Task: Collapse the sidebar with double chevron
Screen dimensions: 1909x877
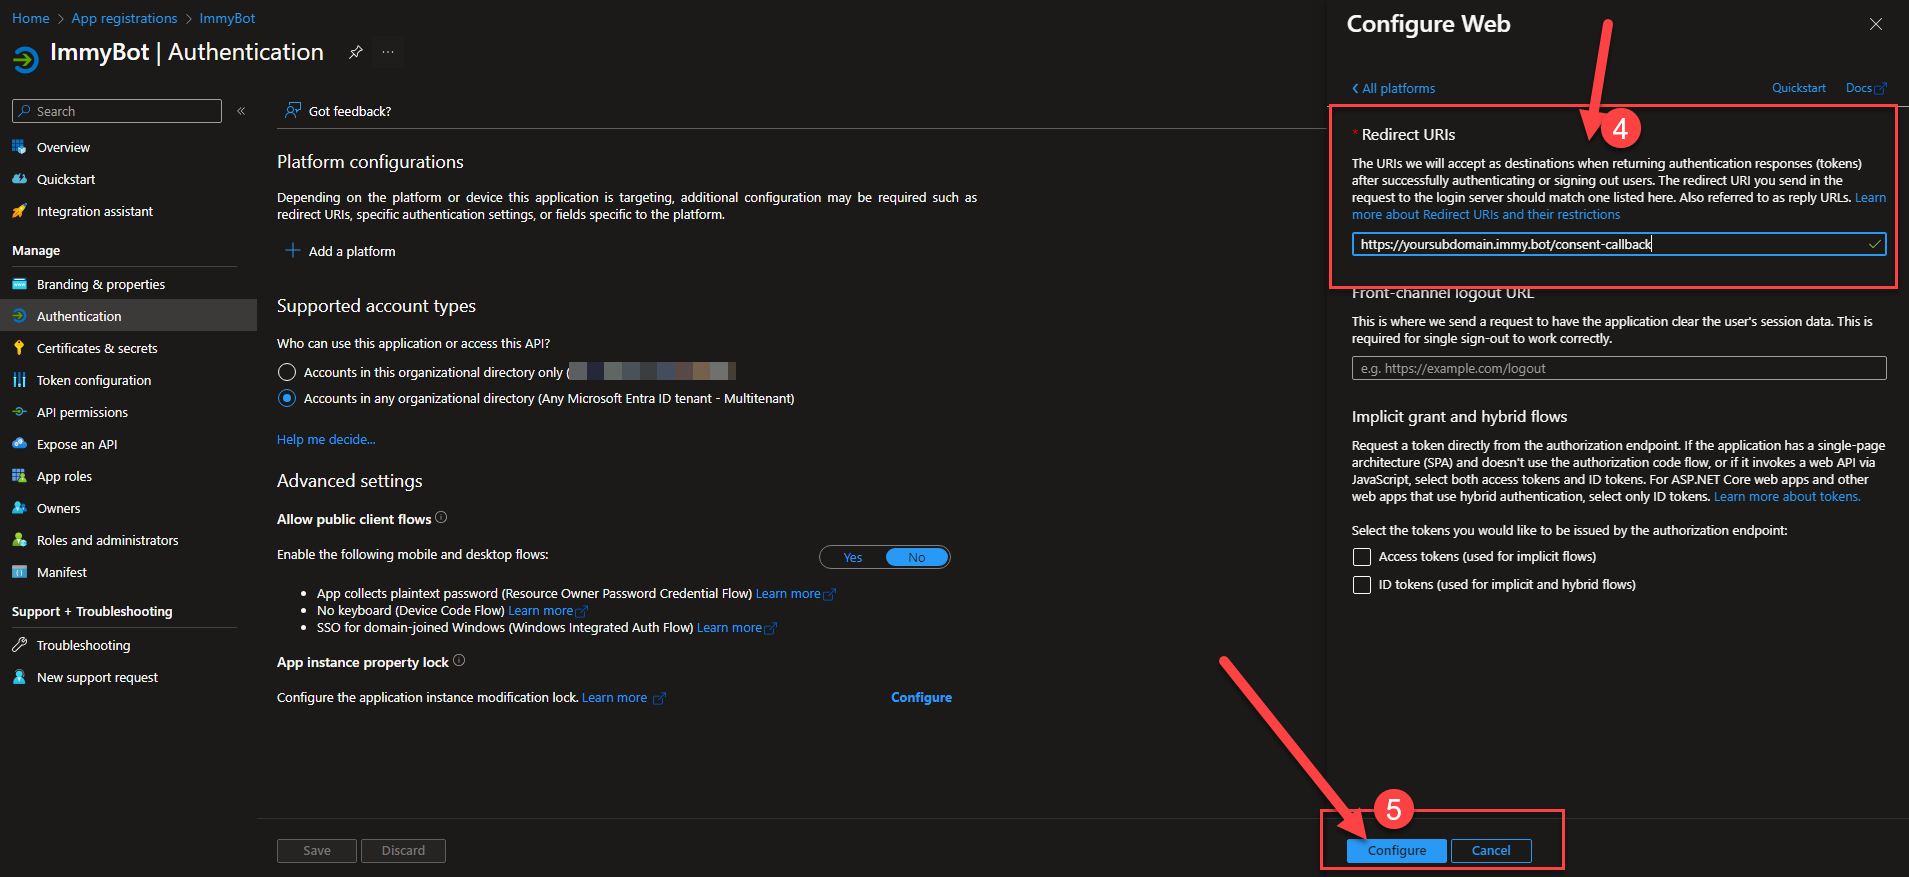Action: point(241,111)
